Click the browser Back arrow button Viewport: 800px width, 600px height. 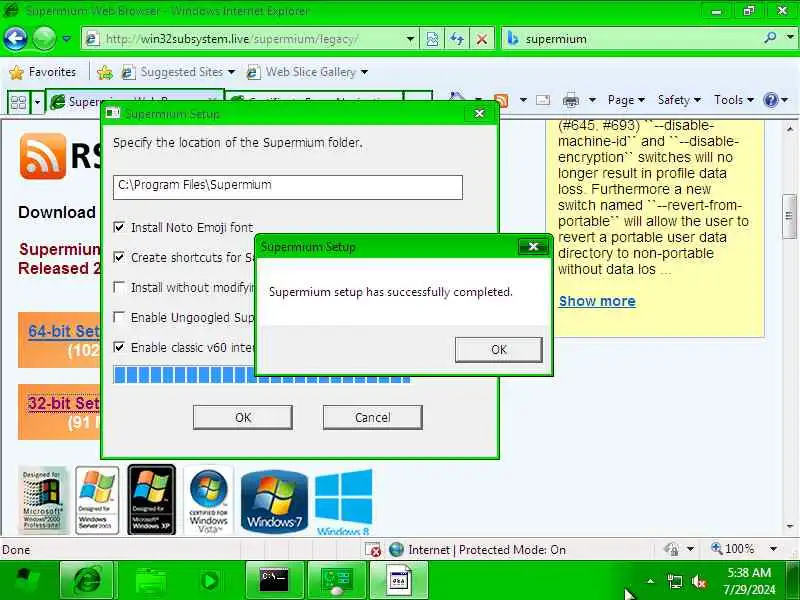15,38
